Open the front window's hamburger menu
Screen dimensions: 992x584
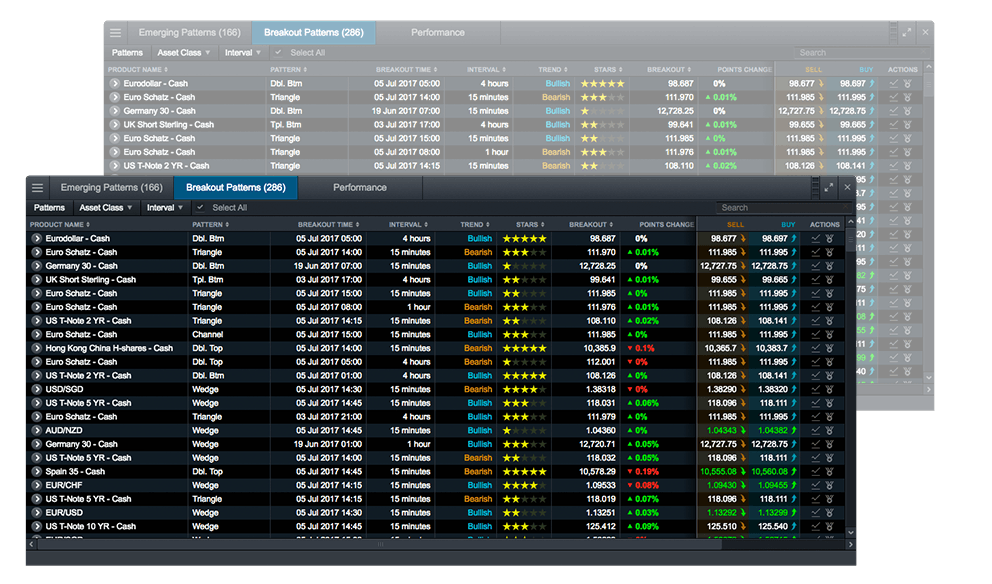[x=38, y=188]
